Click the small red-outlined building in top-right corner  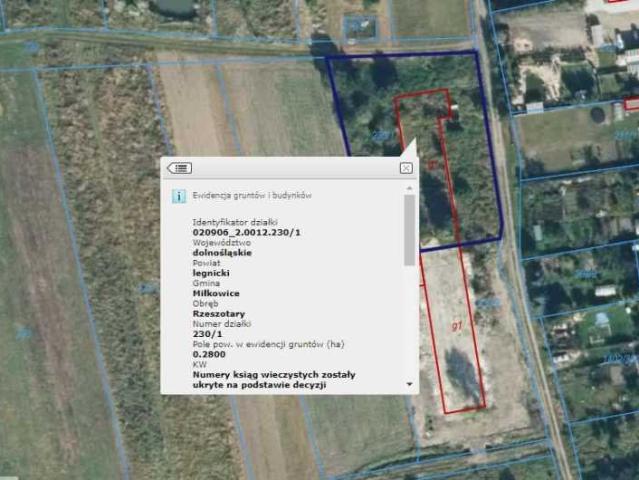coord(630,103)
